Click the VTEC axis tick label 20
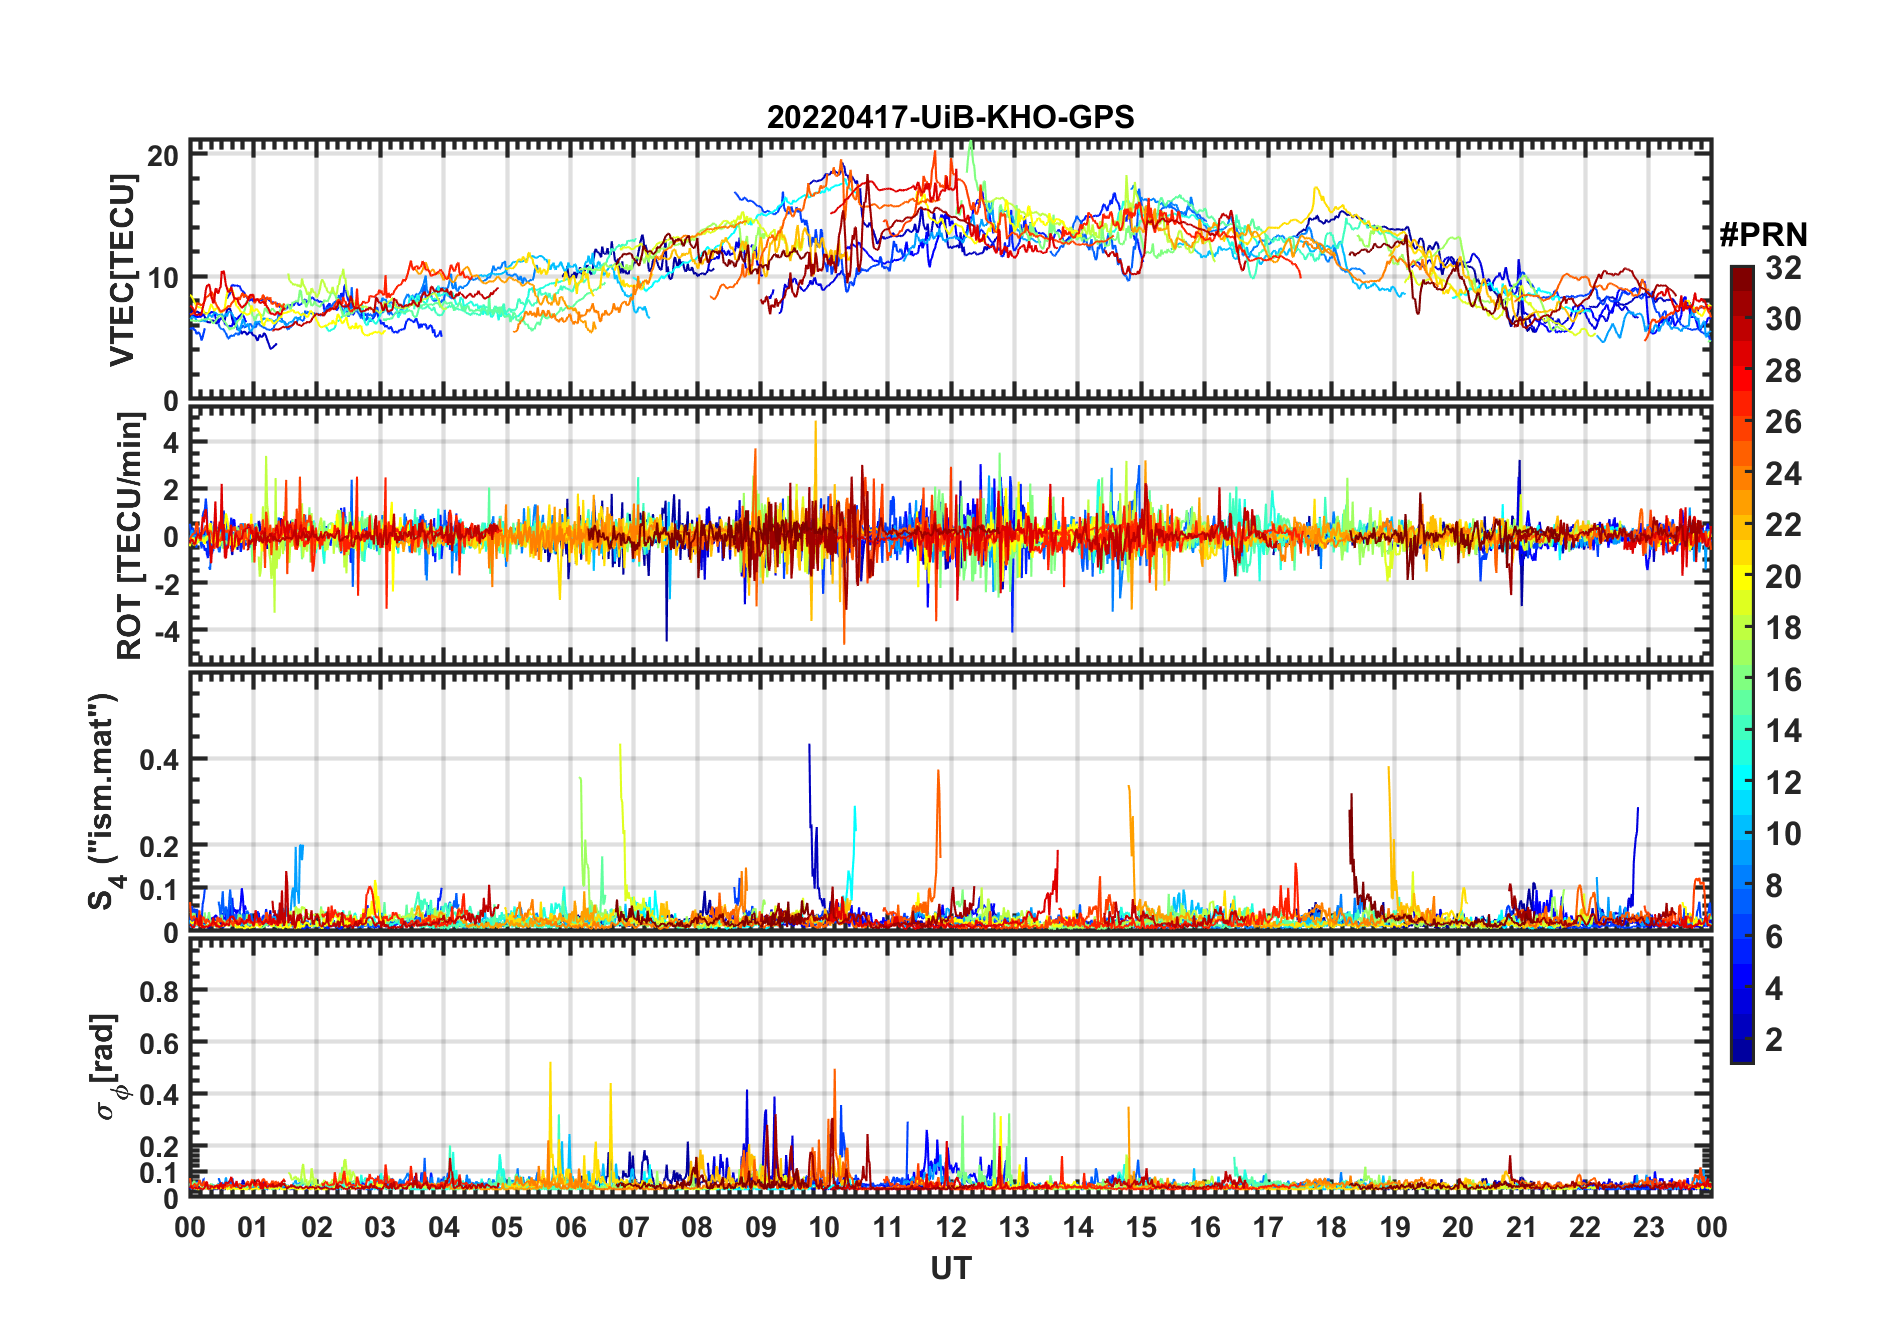Image resolution: width=1902 pixels, height=1330 pixels. pyautogui.click(x=162, y=156)
